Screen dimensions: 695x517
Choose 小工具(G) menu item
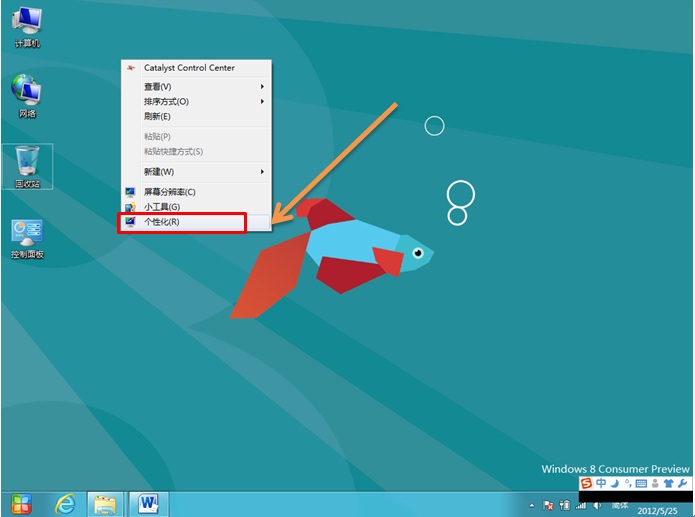196,207
